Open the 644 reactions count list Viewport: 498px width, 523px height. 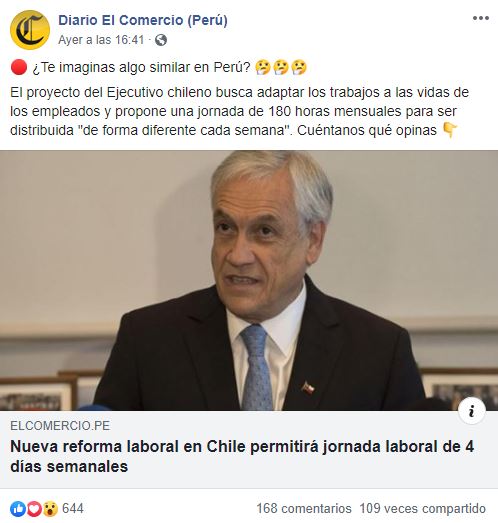click(73, 509)
